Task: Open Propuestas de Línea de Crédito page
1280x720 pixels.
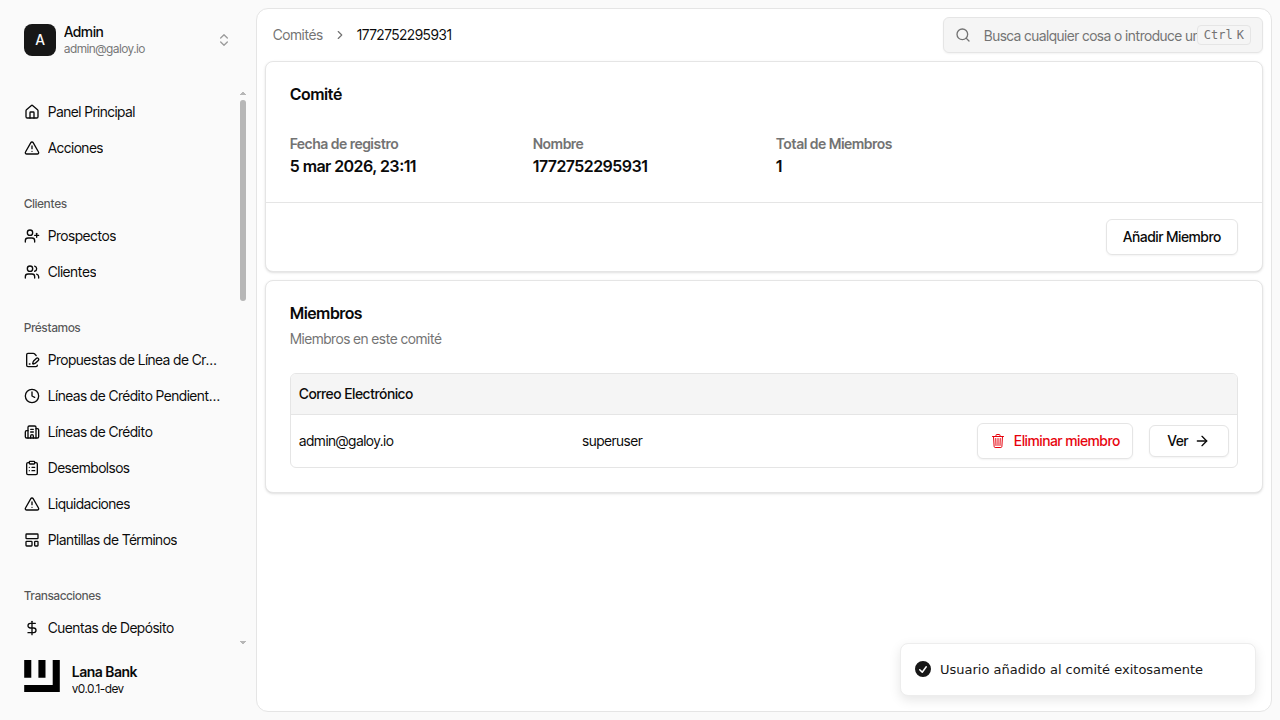Action: 132,360
